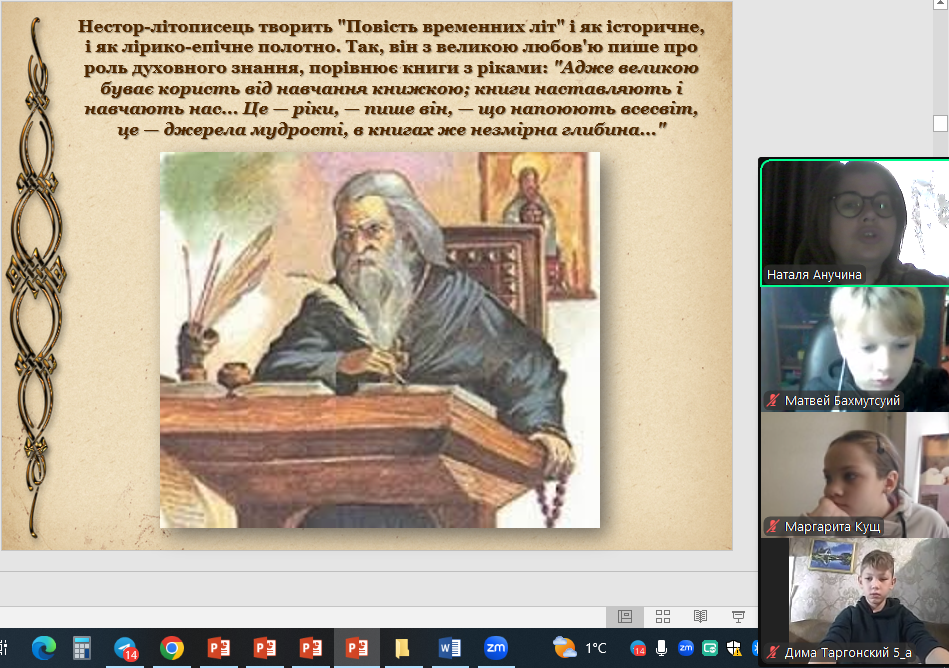Open the weather widget showing 1°C

point(580,648)
